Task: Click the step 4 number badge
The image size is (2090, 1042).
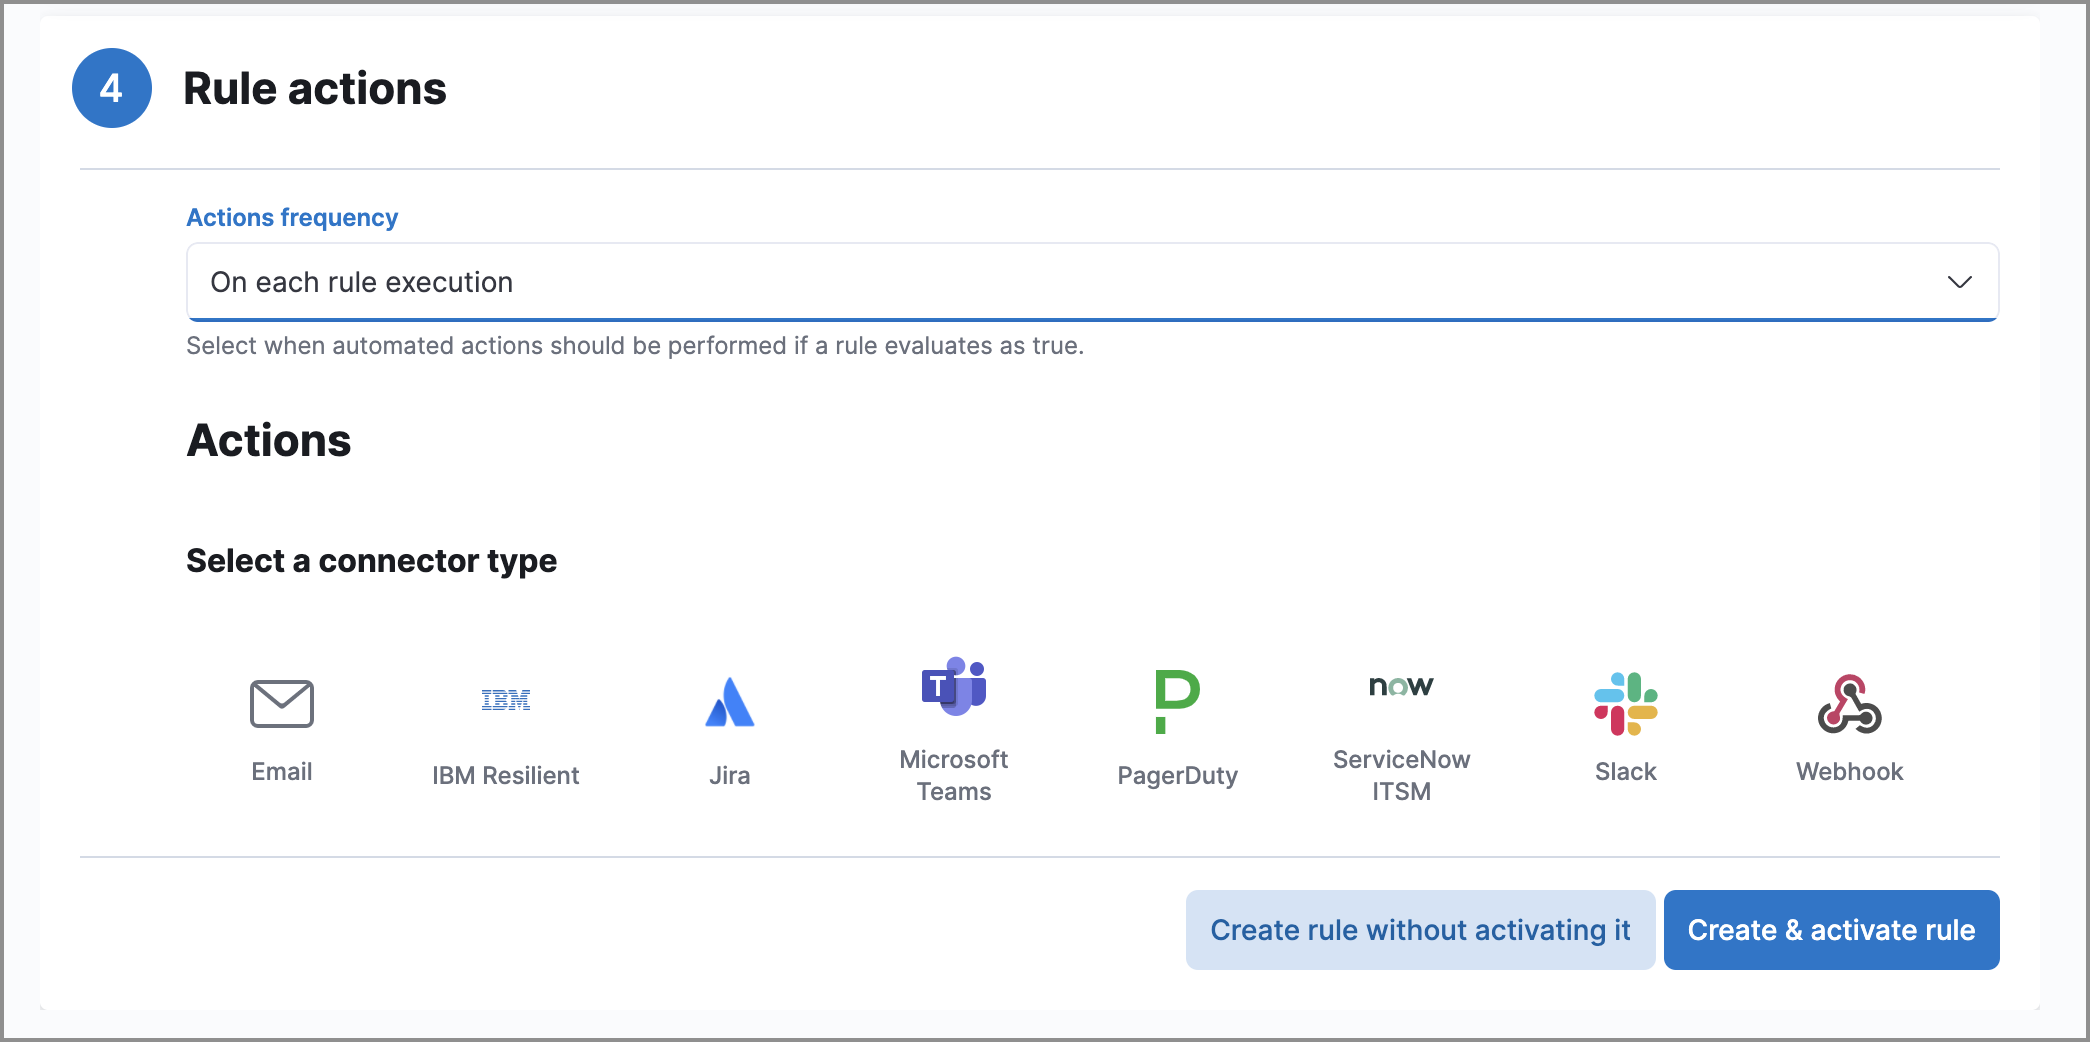Action: pyautogui.click(x=111, y=88)
